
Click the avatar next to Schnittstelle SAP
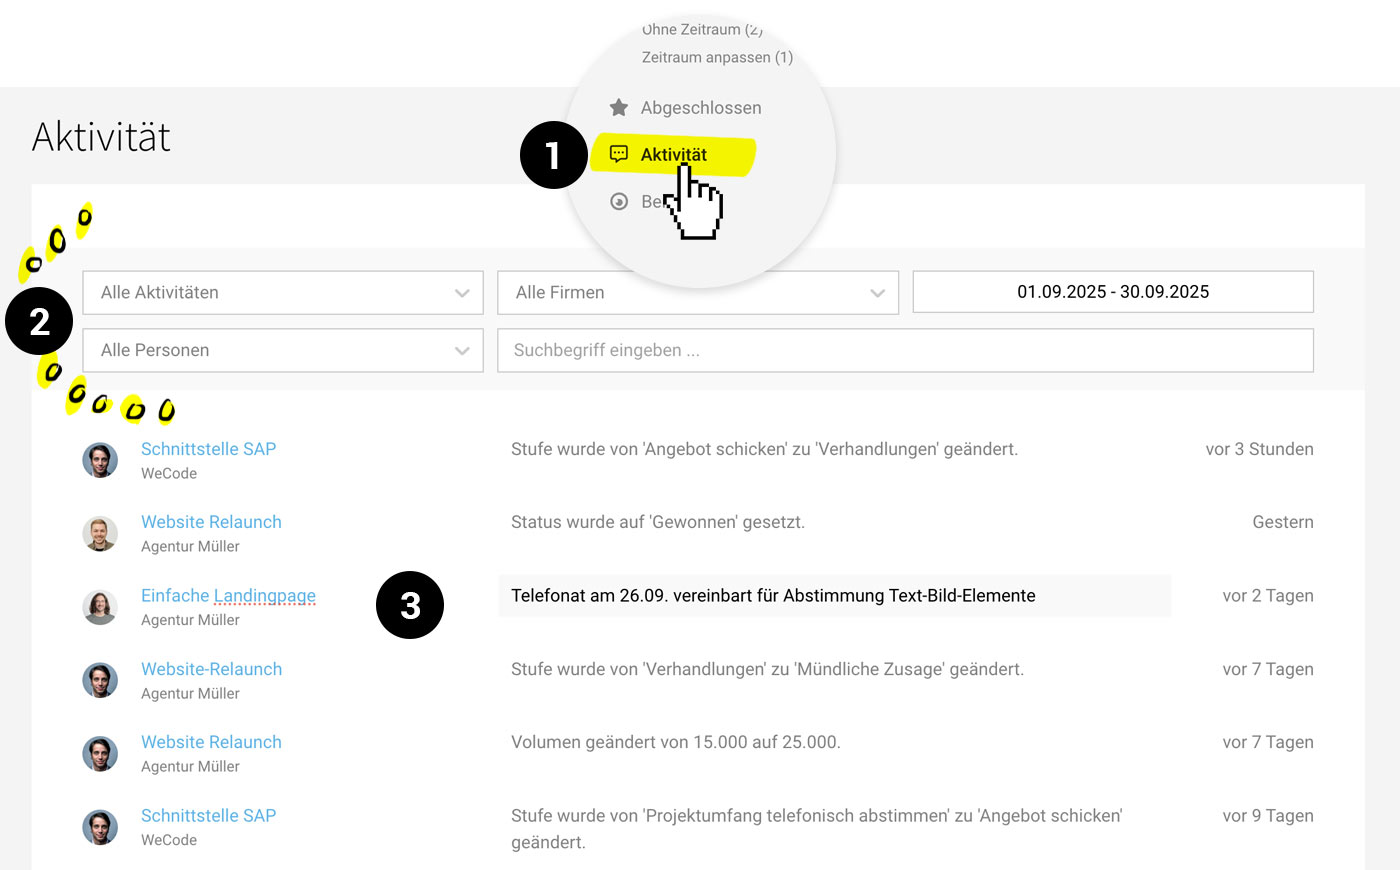point(100,460)
